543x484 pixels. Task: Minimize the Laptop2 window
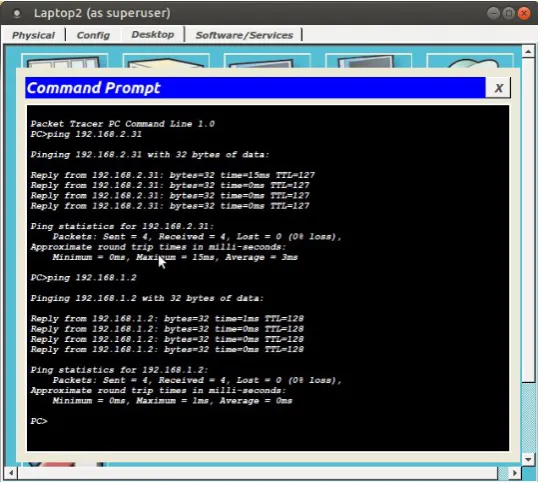493,14
